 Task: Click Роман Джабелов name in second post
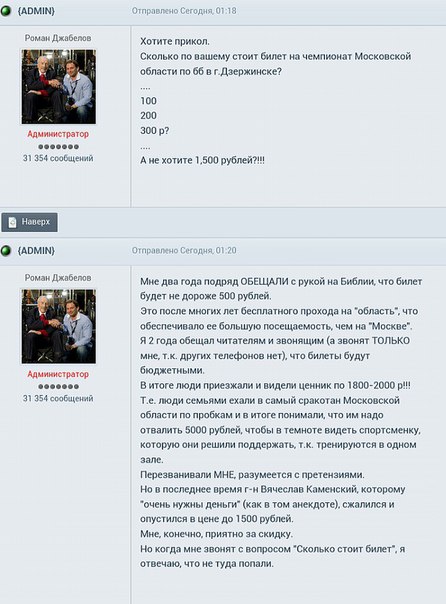tap(58, 277)
